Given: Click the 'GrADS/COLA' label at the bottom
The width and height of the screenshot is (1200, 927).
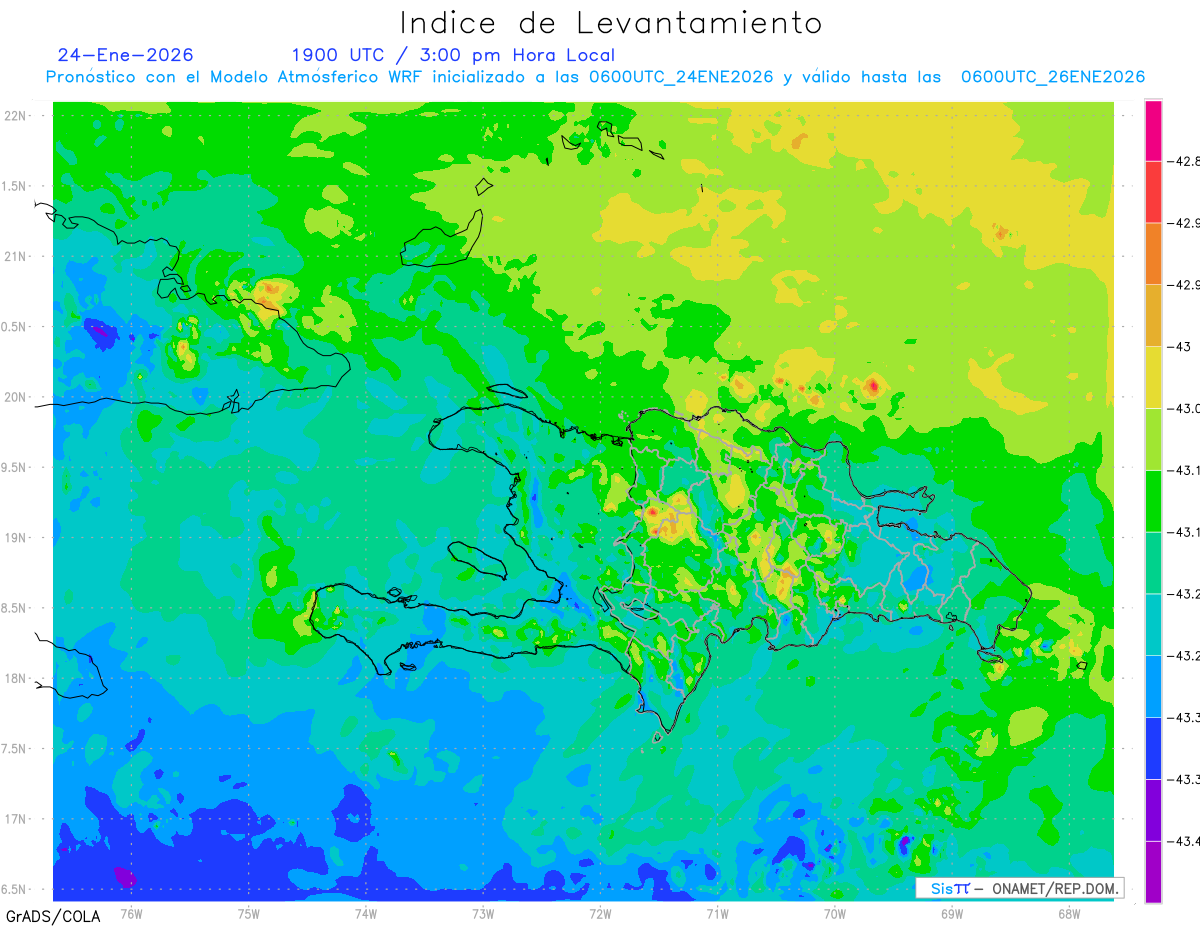Looking at the screenshot, I should point(53,916).
